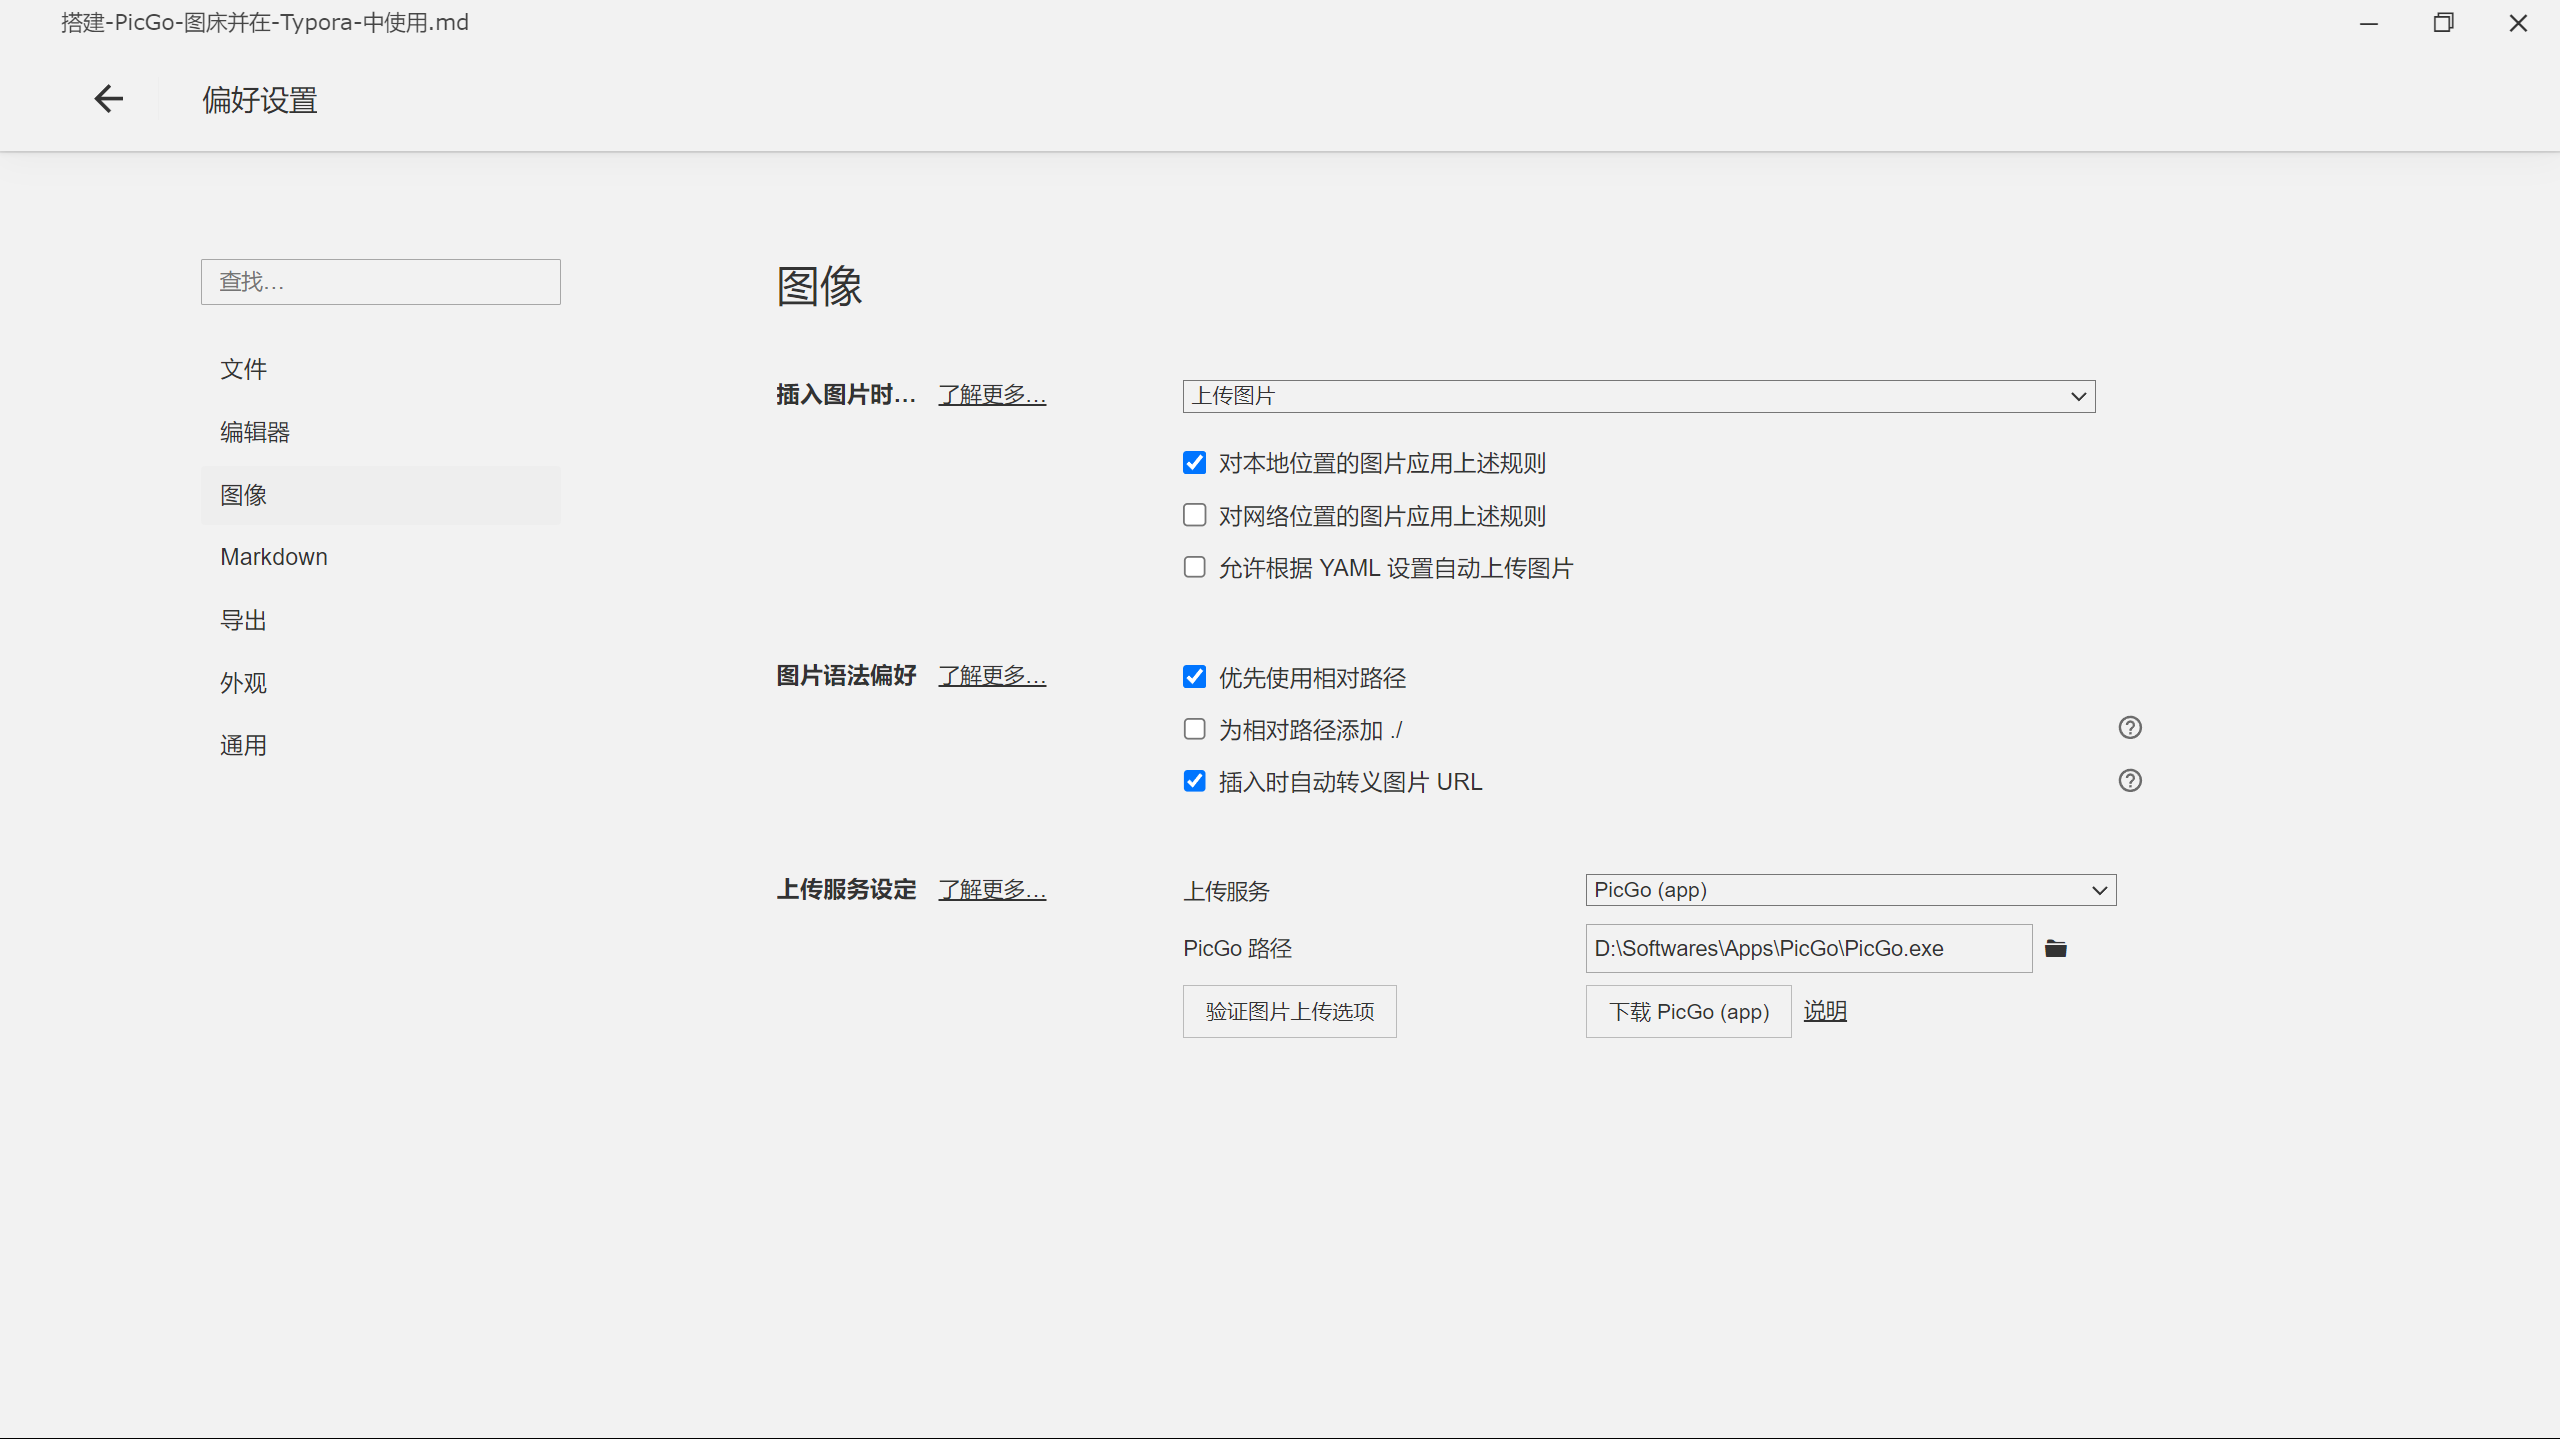Click help icon beside auto-escape image URL
The height and width of the screenshot is (1439, 2560).
2130,781
